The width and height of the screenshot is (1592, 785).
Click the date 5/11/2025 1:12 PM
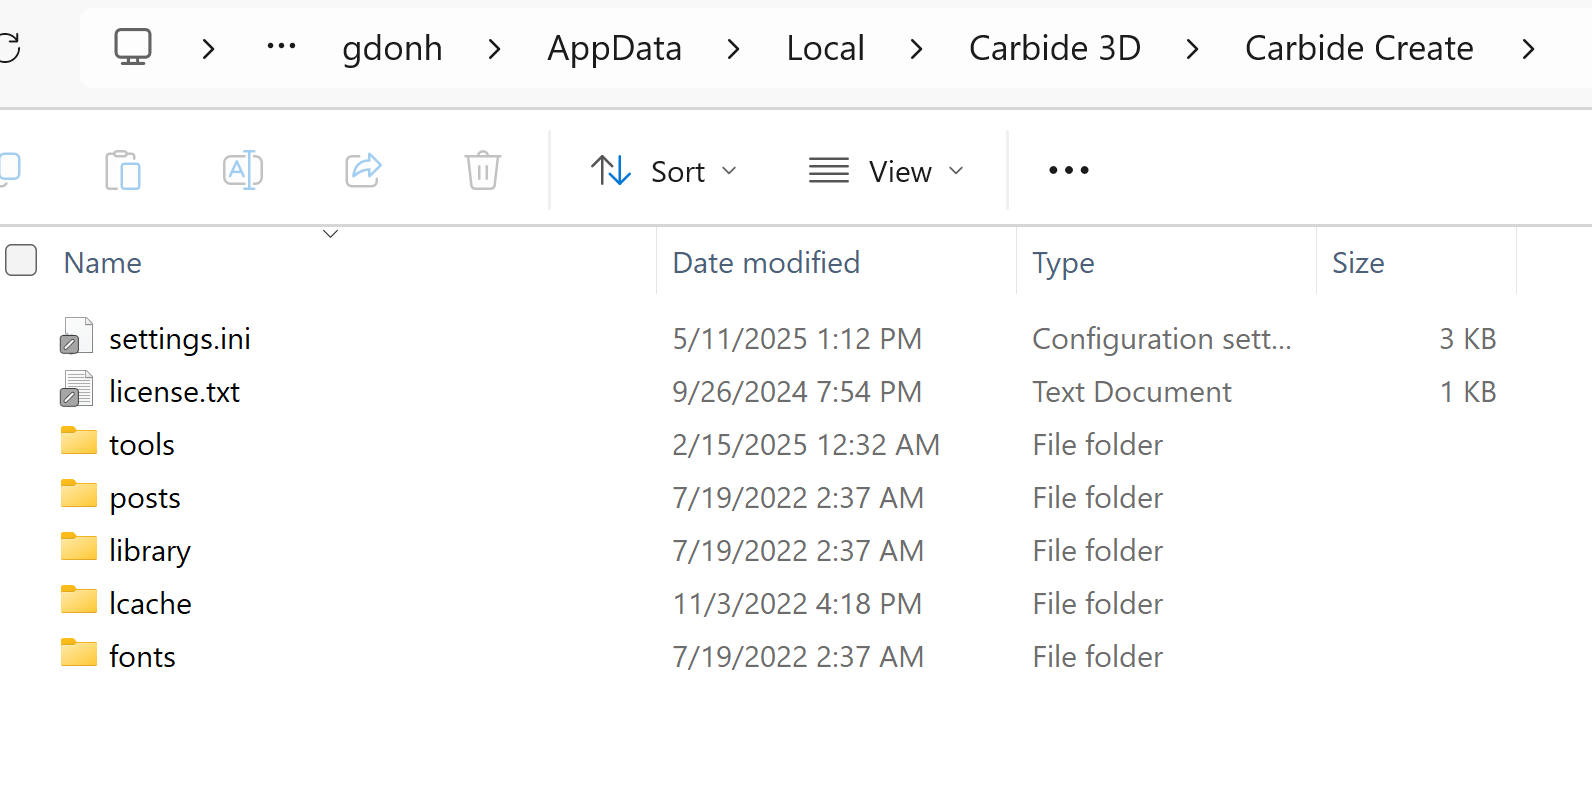pyautogui.click(x=797, y=339)
